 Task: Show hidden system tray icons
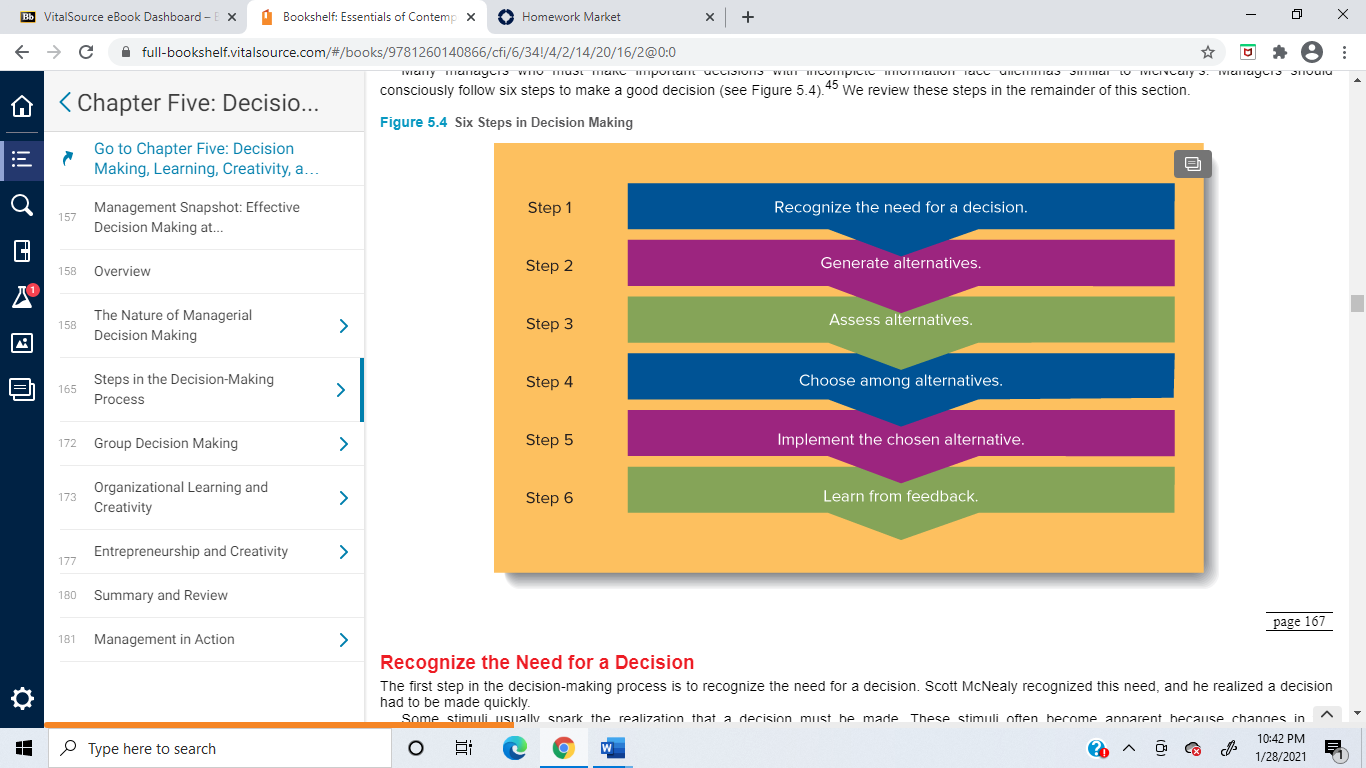click(1129, 749)
